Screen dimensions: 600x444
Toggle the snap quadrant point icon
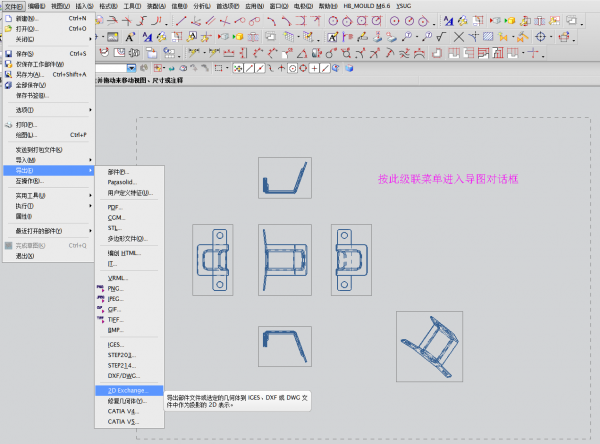pos(303,68)
